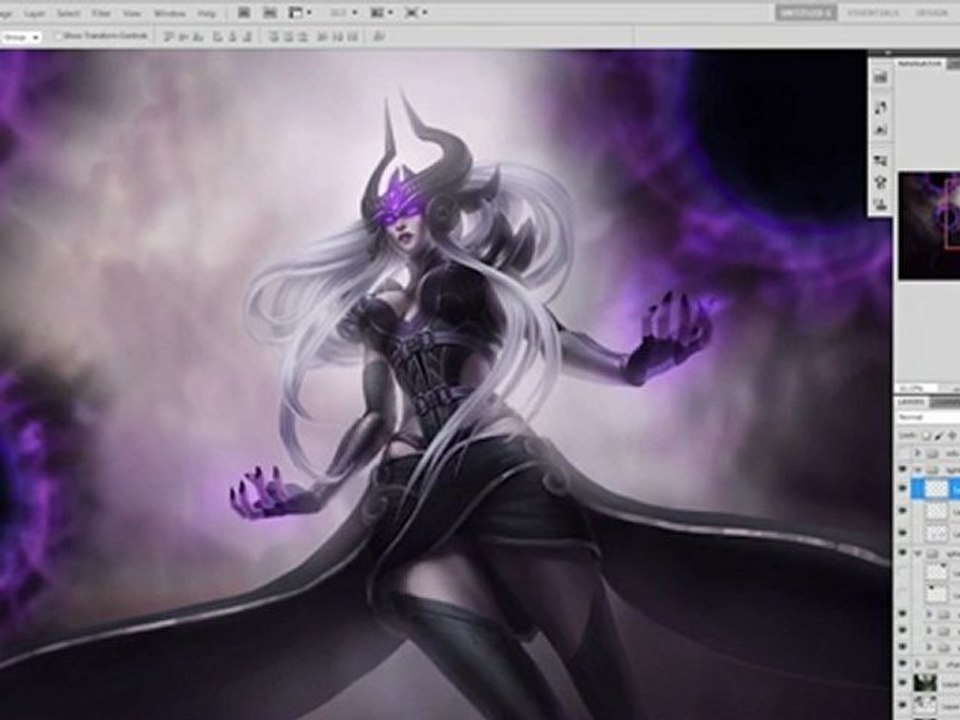960x720 pixels.
Task: Align right edges of layers
Action: (x=246, y=37)
